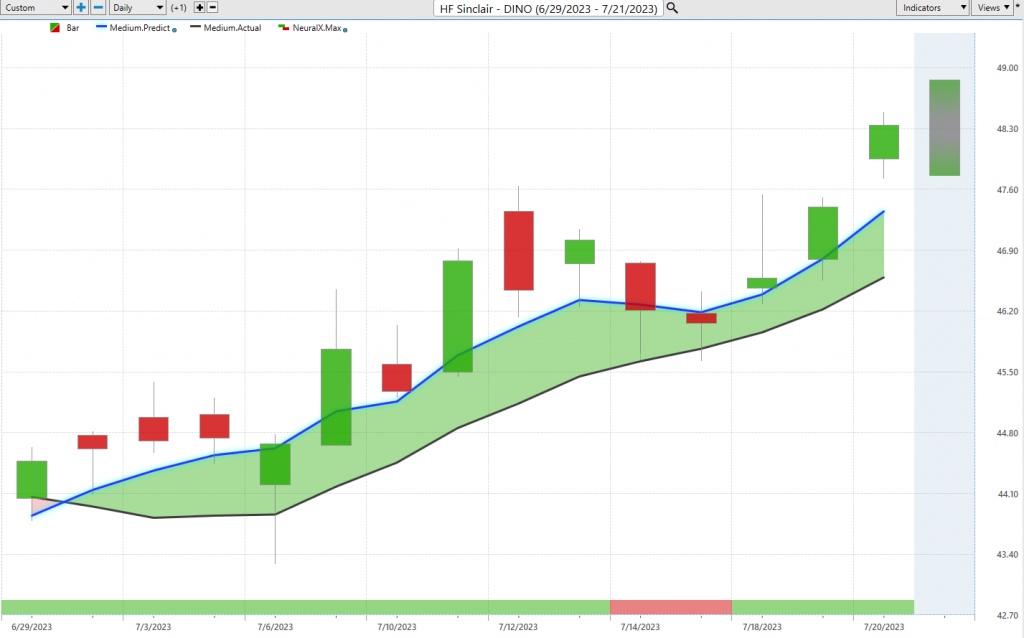The image size is (1024, 638).
Task: Open the Daily interval dropdown
Action: tap(137, 8)
